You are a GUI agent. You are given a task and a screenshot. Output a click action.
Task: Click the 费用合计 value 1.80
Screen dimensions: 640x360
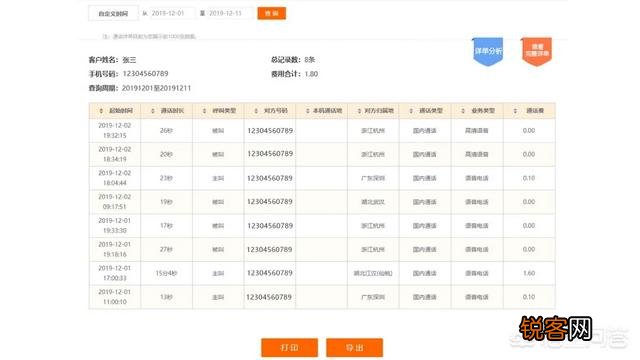pos(311,74)
